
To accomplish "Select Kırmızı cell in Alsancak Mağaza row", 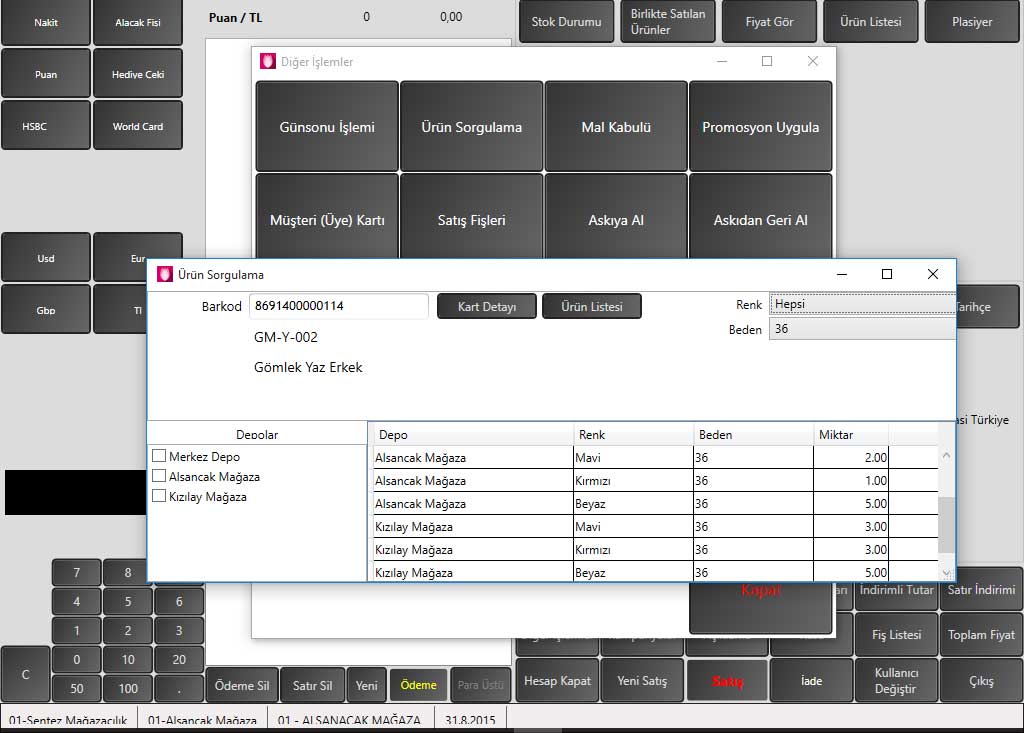I will pos(633,481).
